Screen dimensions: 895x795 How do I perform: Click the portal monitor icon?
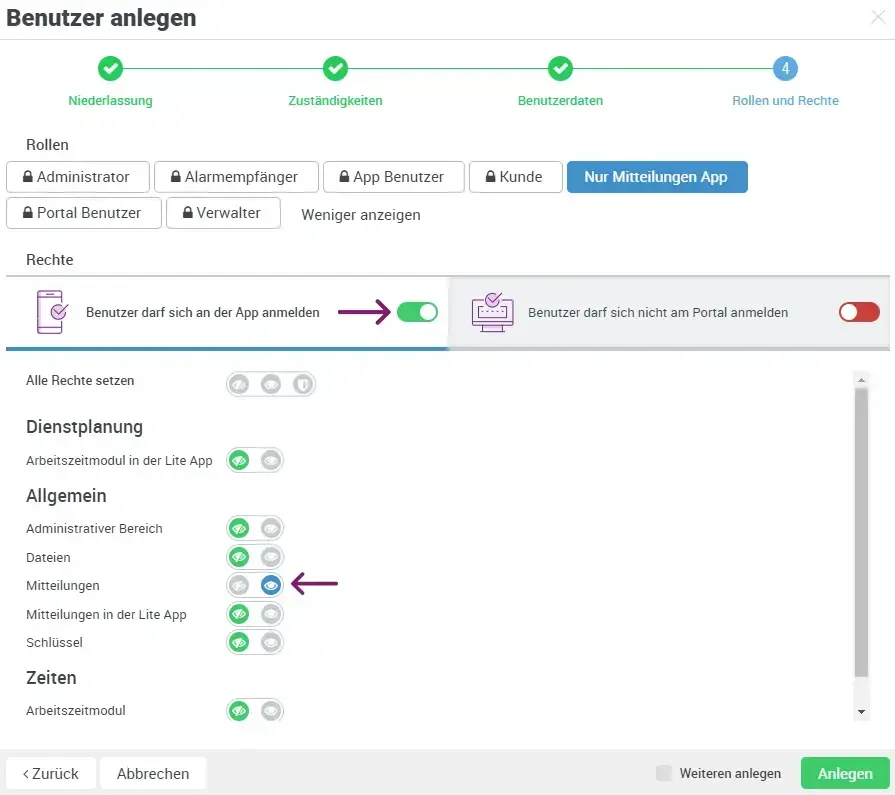coord(491,313)
